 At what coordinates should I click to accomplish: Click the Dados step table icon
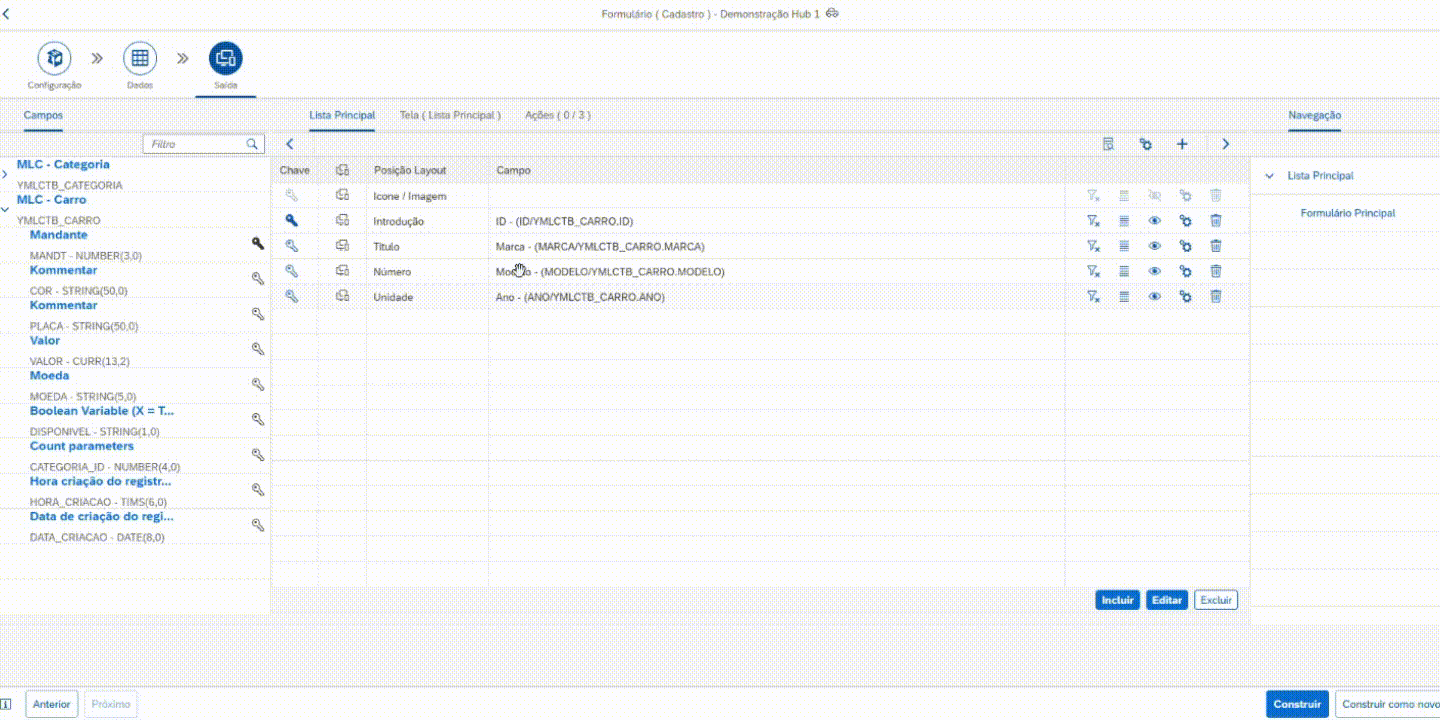[x=140, y=58]
